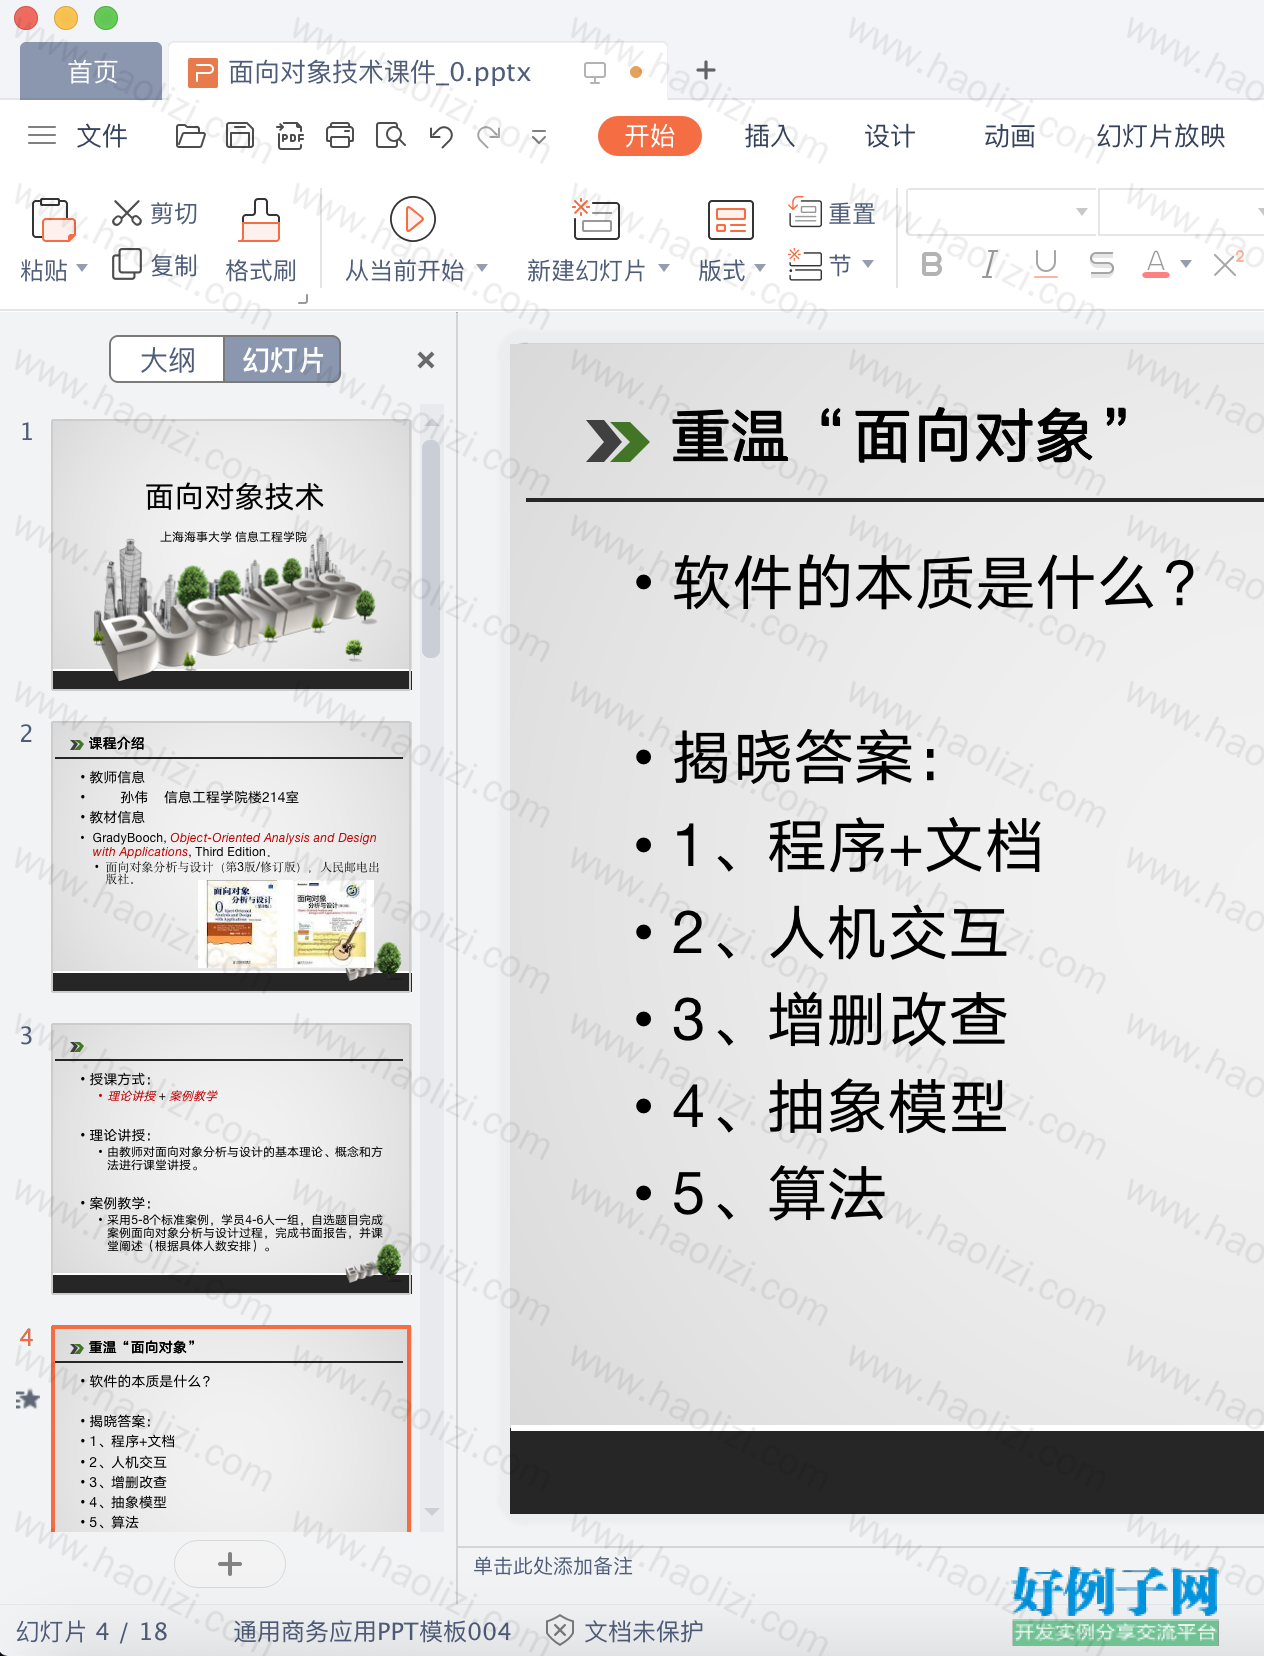Screen dimensions: 1264x1656
Task: Expand quick access toolbar customize arrow
Action: pos(539,136)
